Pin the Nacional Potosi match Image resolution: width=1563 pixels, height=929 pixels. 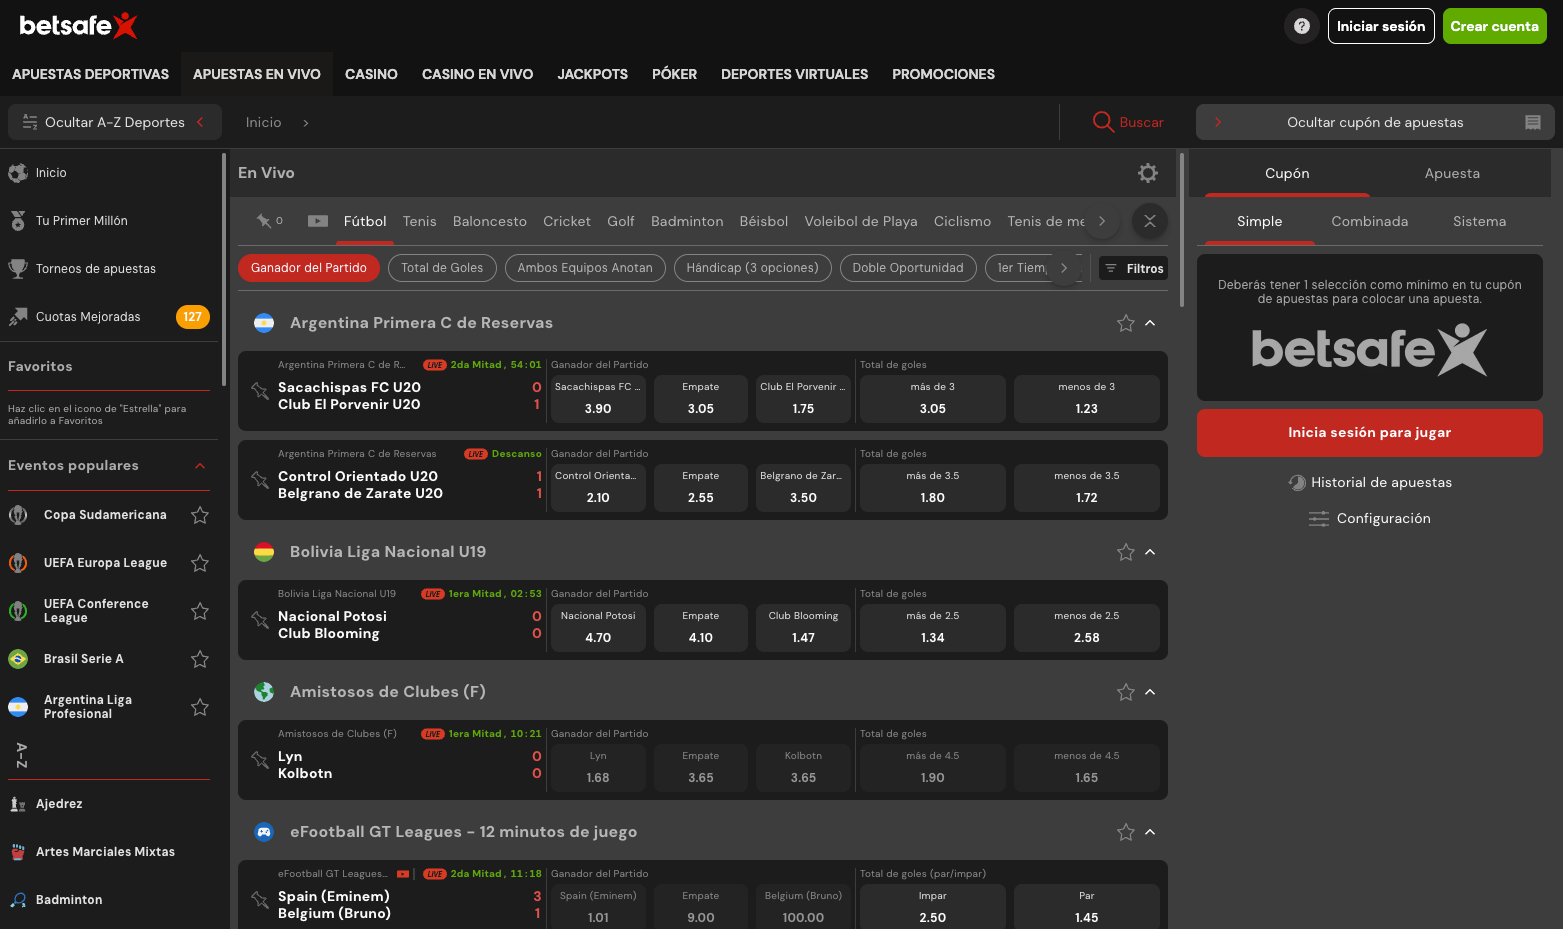click(260, 620)
